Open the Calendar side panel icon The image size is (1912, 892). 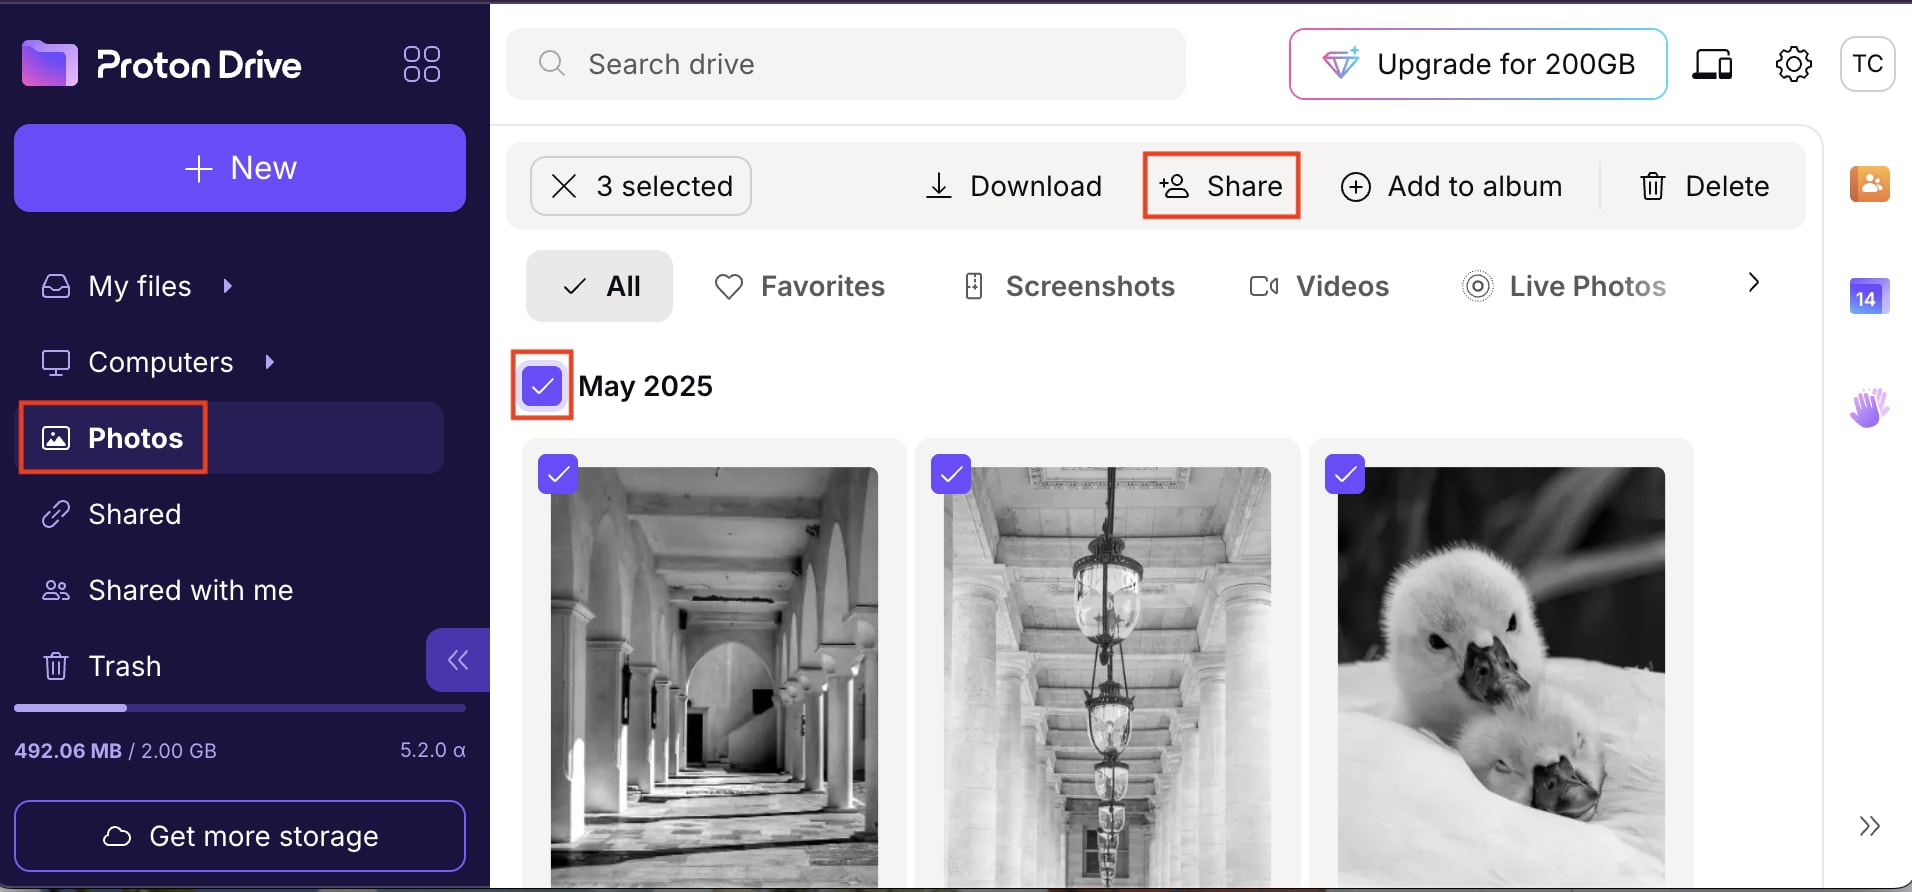coord(1869,297)
